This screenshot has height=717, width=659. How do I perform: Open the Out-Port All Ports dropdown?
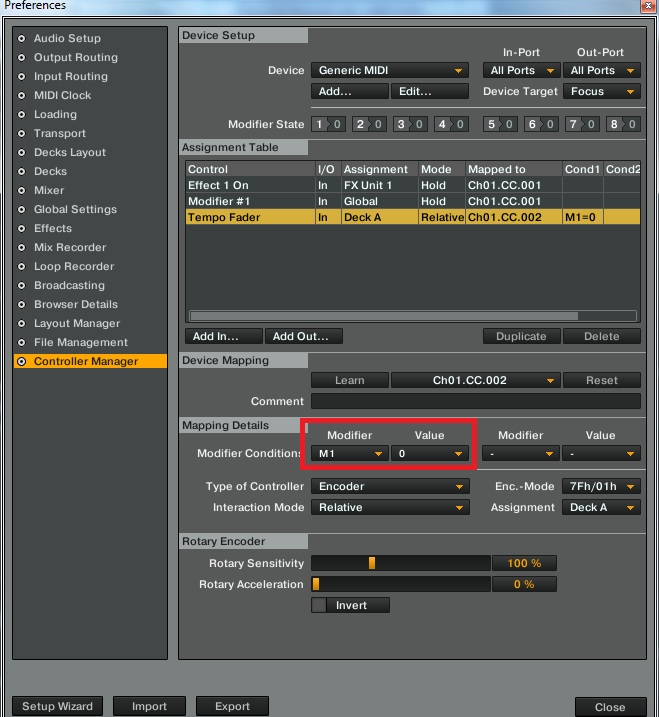601,70
